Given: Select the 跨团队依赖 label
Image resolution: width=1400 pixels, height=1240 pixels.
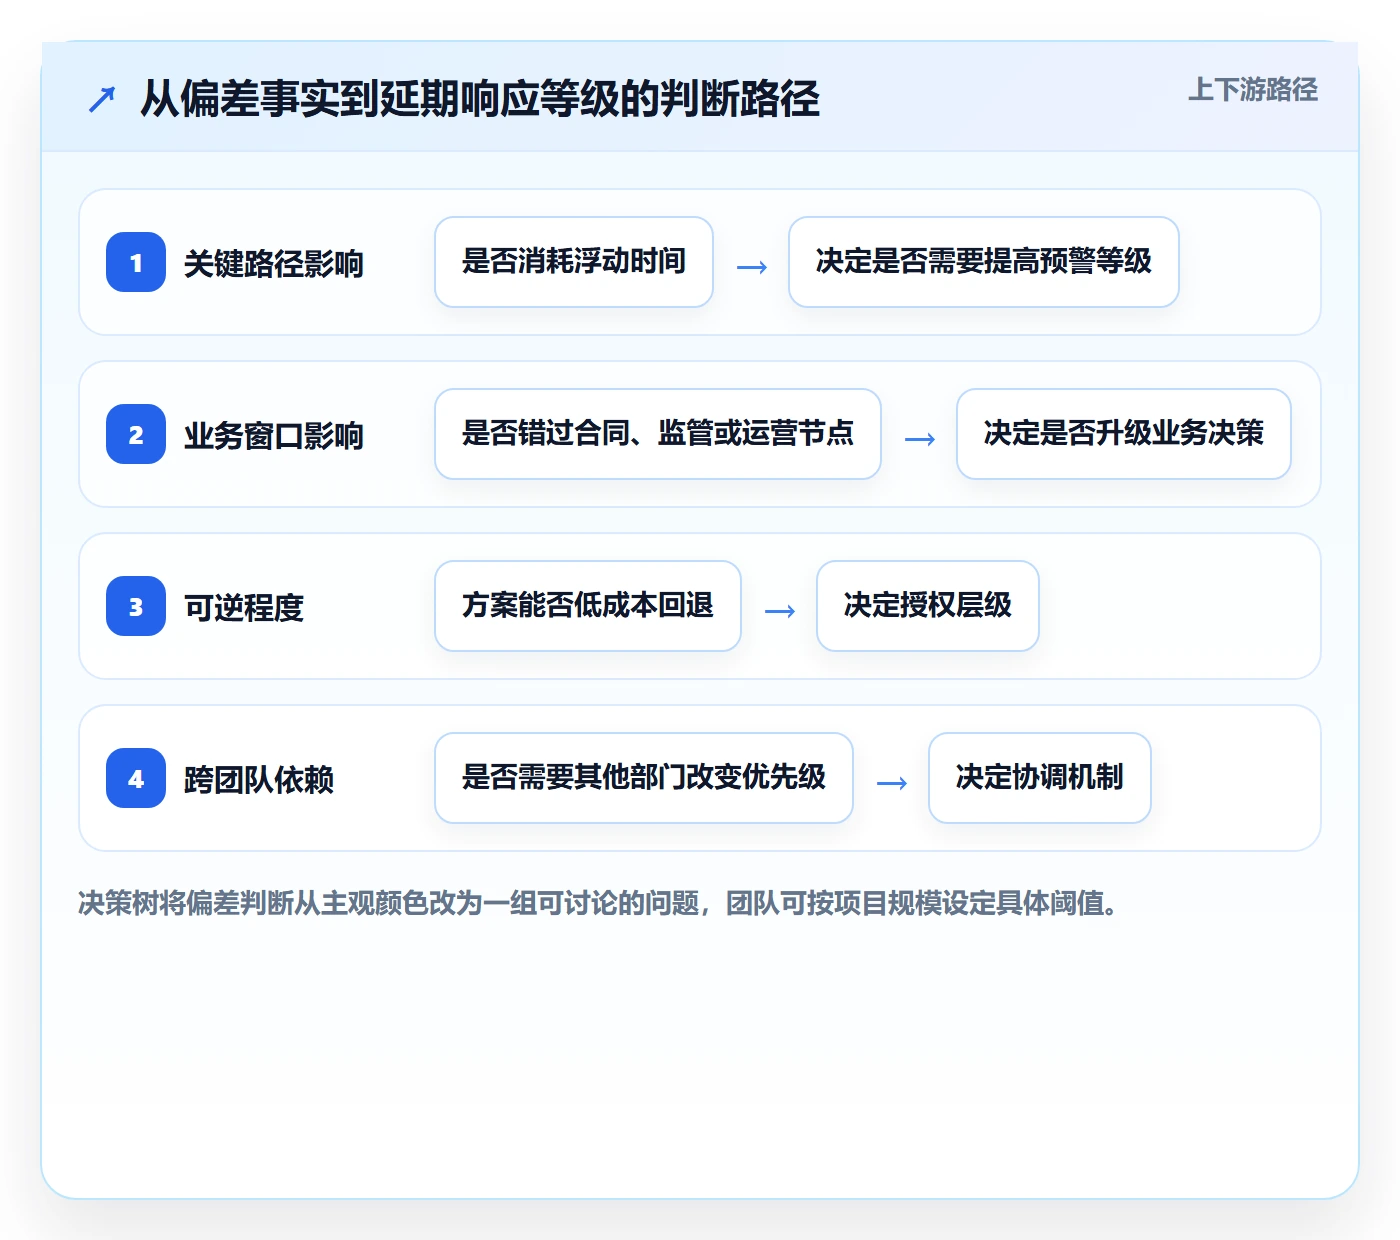Looking at the screenshot, I should click(259, 780).
